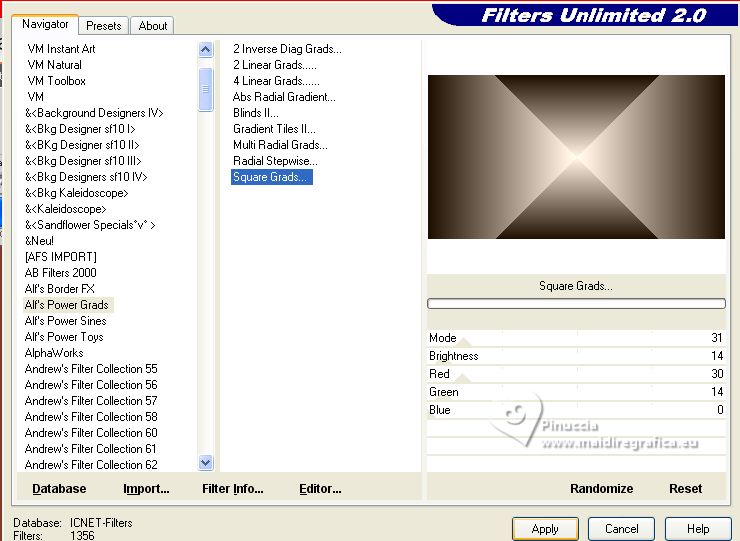This screenshot has width=740, height=541.
Task: Select Andrew's Filter Collection 57
Action: click(x=91, y=401)
